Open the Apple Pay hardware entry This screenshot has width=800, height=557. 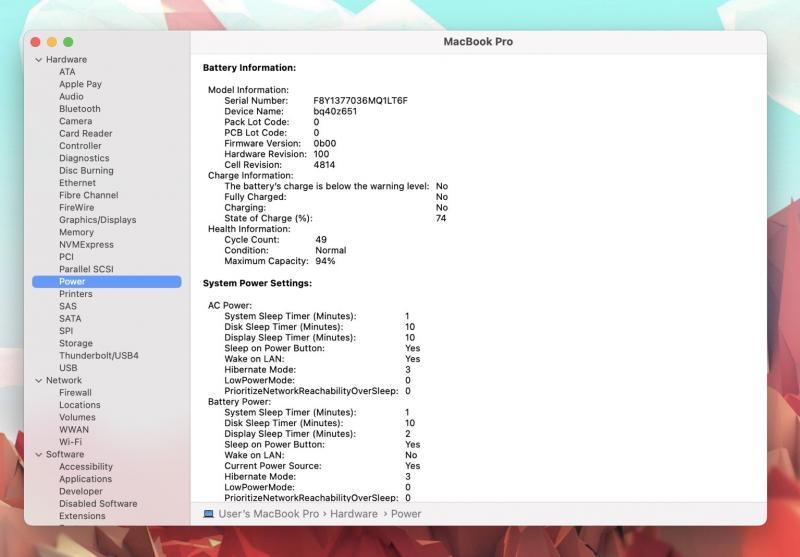pyautogui.click(x=80, y=84)
